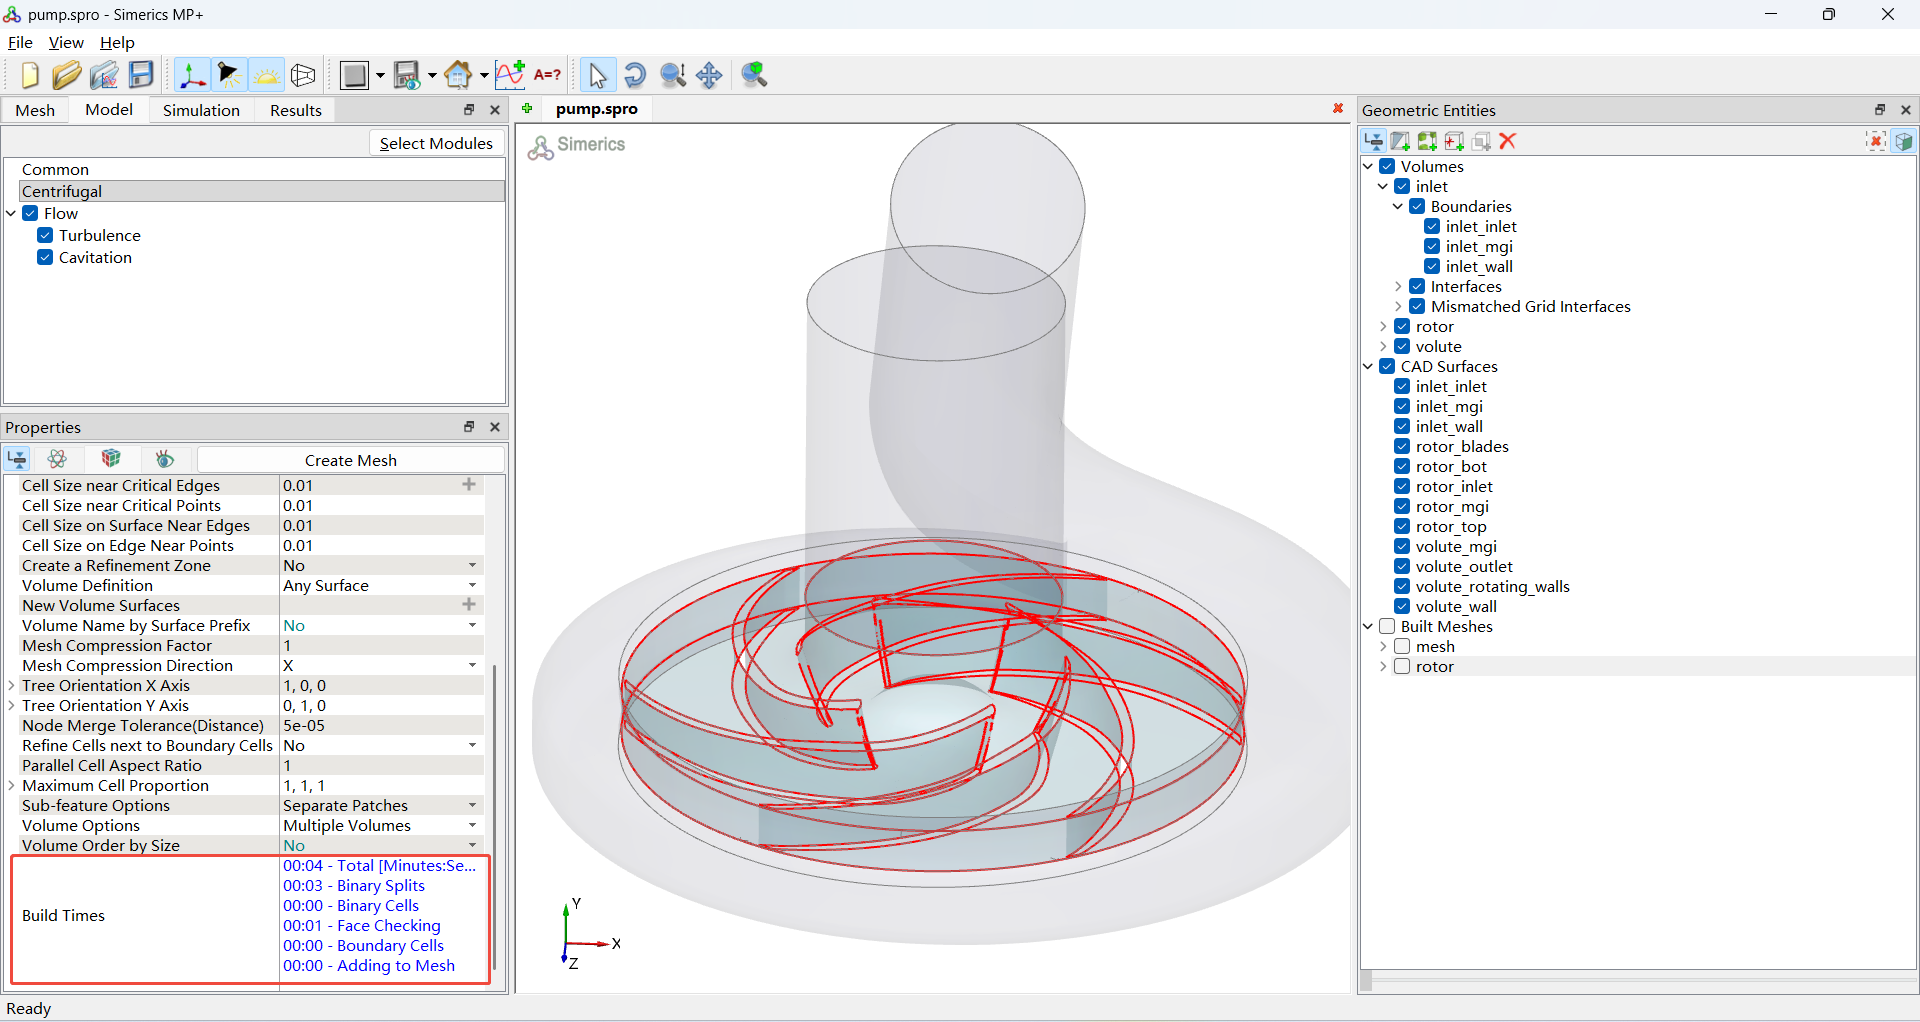Click the dashed-box red X clear selection icon
This screenshot has width=1920, height=1022.
1876,141
